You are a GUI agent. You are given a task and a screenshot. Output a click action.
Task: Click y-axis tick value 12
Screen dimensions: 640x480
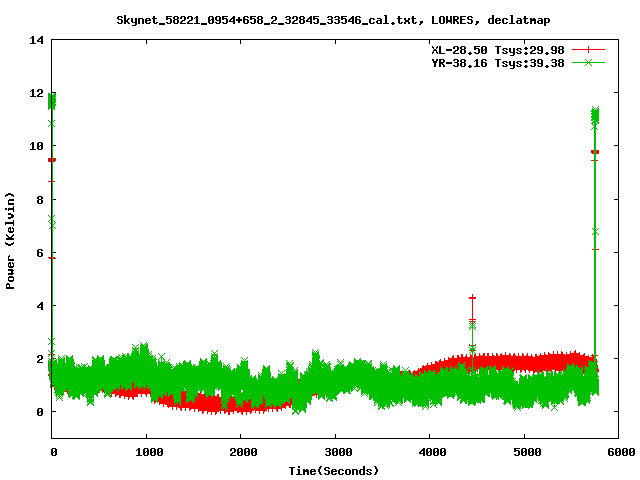pos(36,93)
